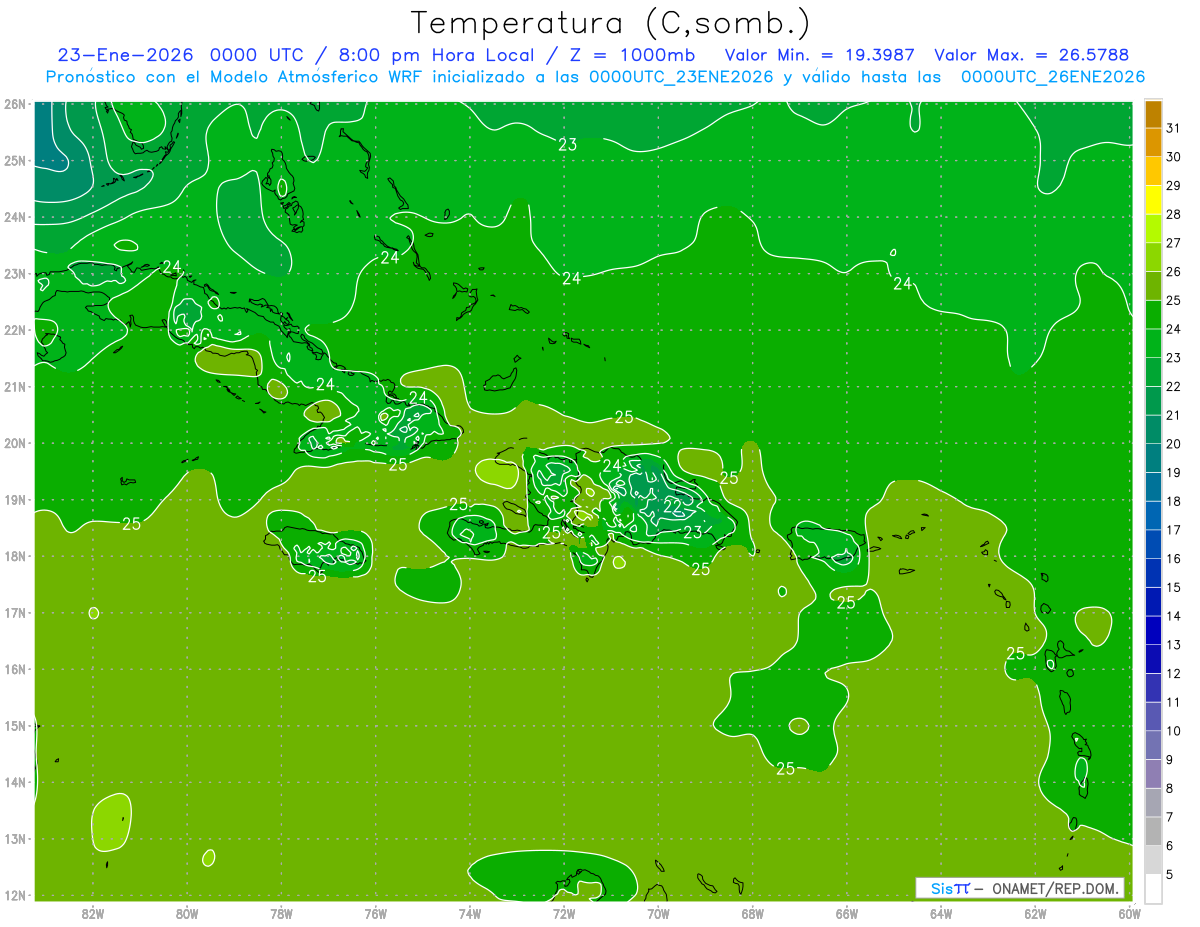Click the legend value '5'

pos(1170,875)
